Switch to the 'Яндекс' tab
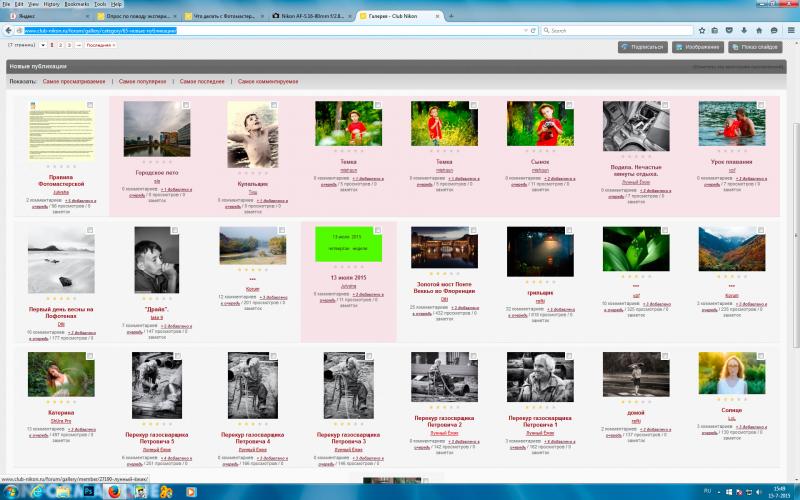The height and width of the screenshot is (500, 800). tap(49, 16)
